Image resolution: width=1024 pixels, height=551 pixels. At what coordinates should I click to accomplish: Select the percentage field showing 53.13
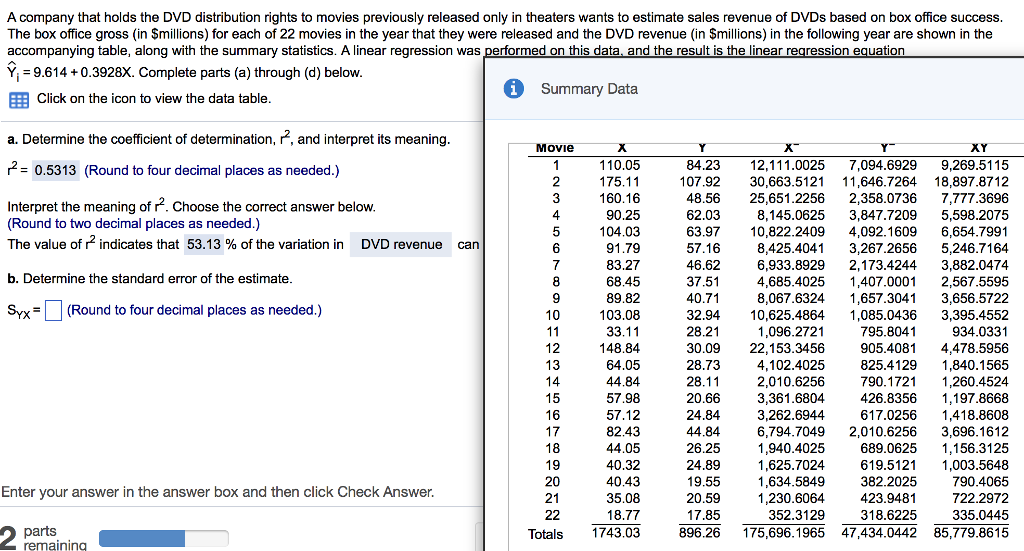206,244
